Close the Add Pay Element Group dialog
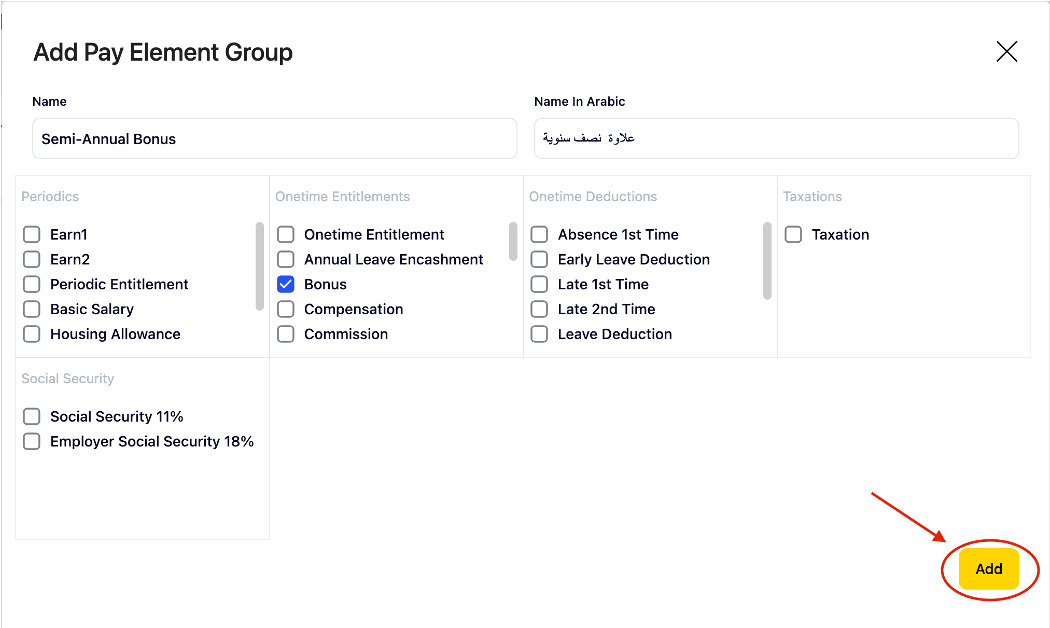1050x628 pixels. point(1006,52)
